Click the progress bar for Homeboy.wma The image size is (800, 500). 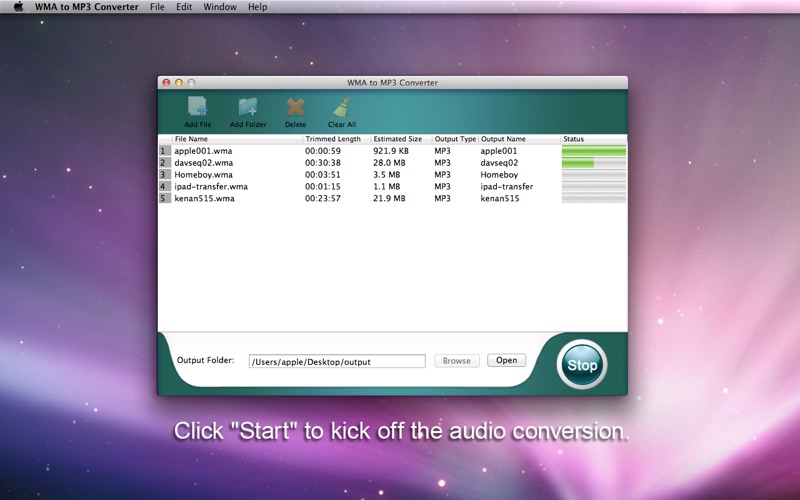[594, 174]
